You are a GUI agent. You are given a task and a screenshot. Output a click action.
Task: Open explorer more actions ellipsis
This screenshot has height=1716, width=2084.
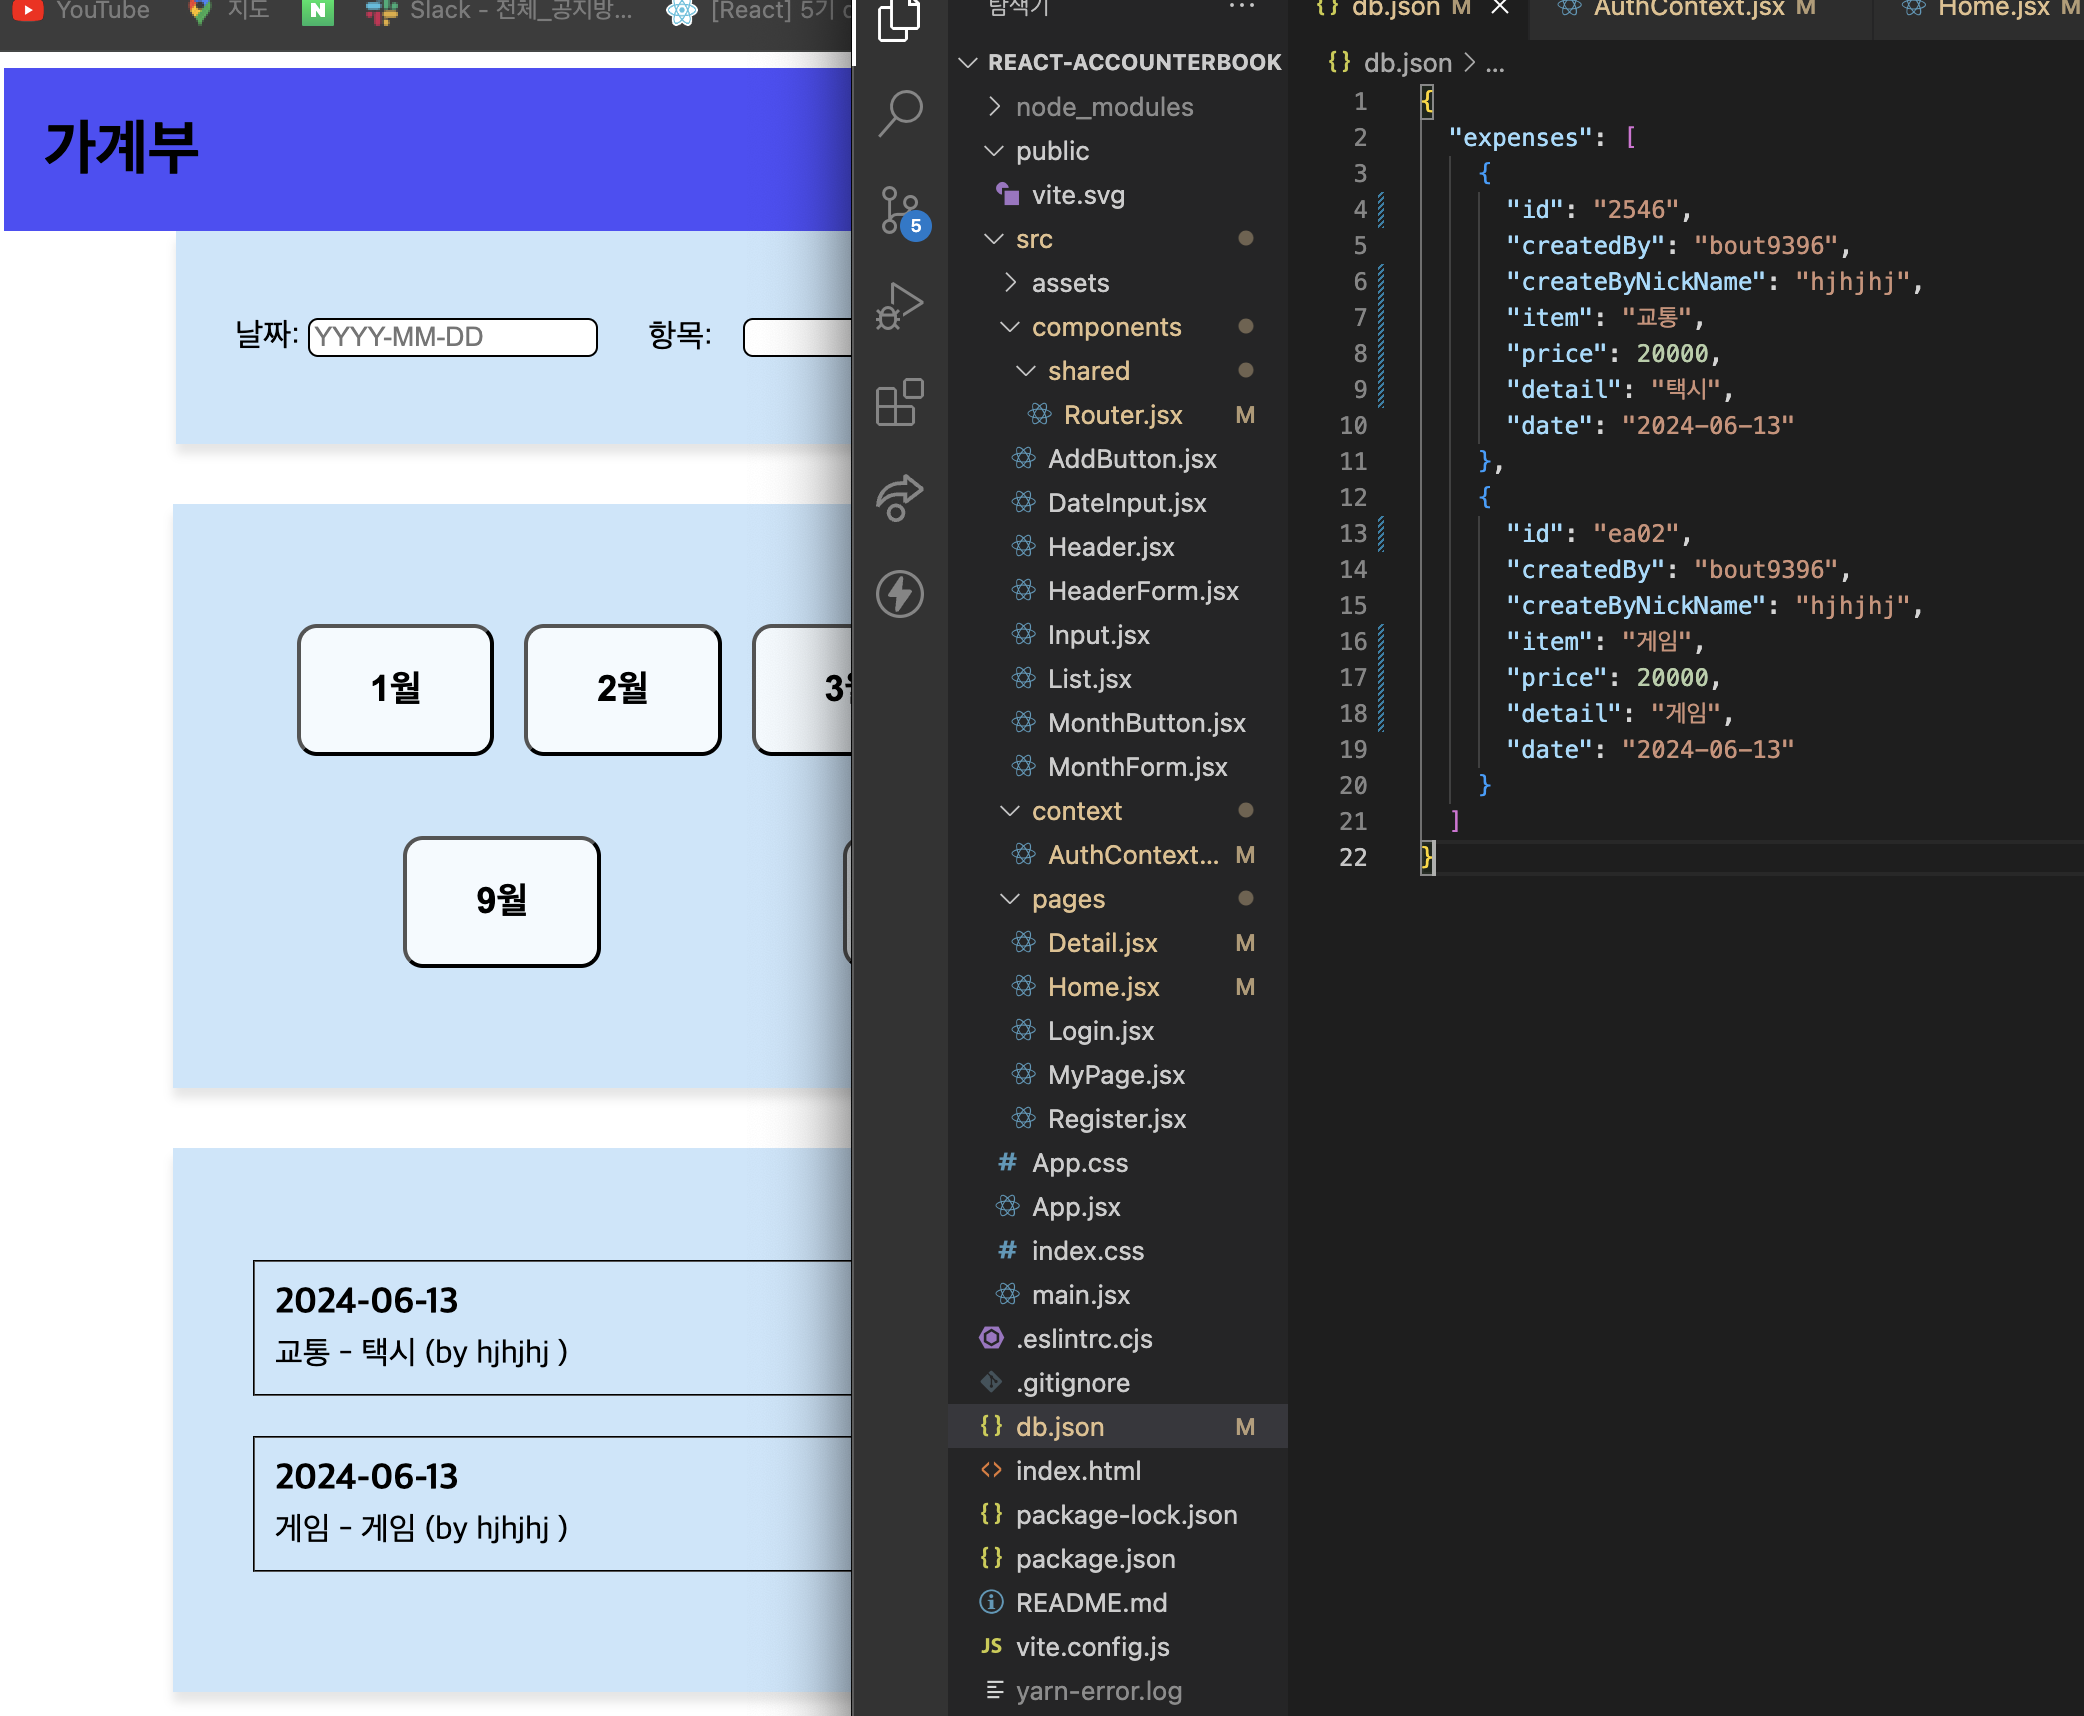[1241, 8]
